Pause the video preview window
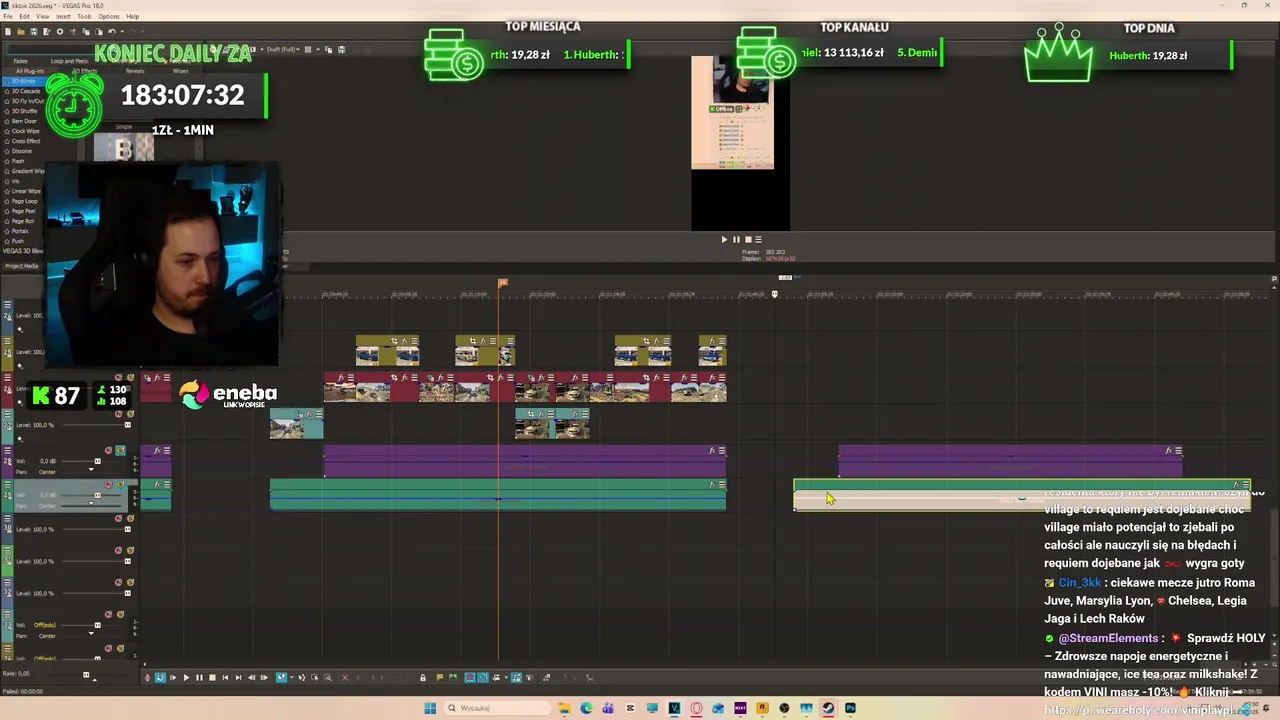 736,239
